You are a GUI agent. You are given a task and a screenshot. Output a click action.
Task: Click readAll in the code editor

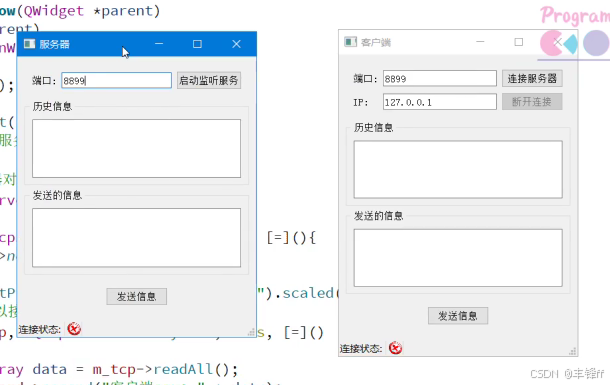183,369
